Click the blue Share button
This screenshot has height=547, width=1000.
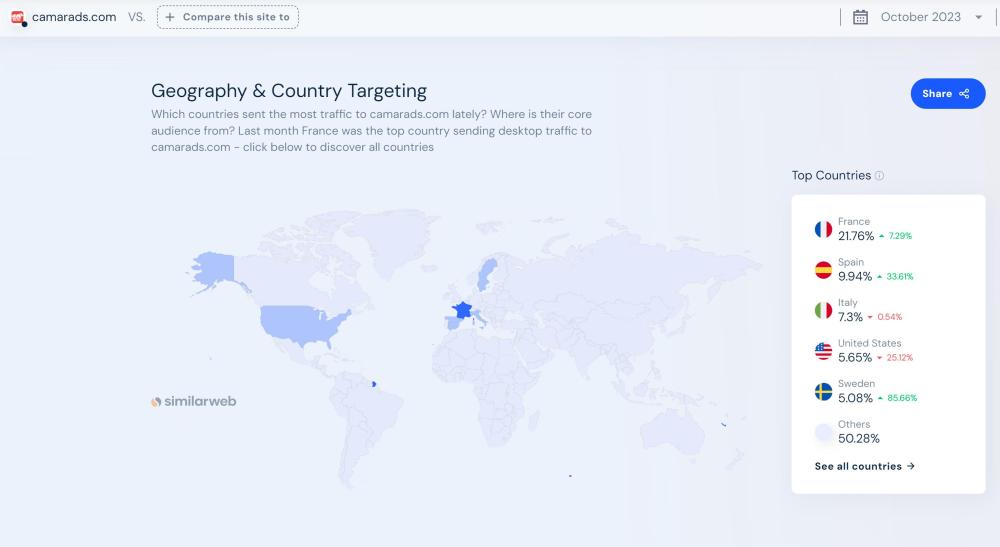pyautogui.click(x=947, y=94)
